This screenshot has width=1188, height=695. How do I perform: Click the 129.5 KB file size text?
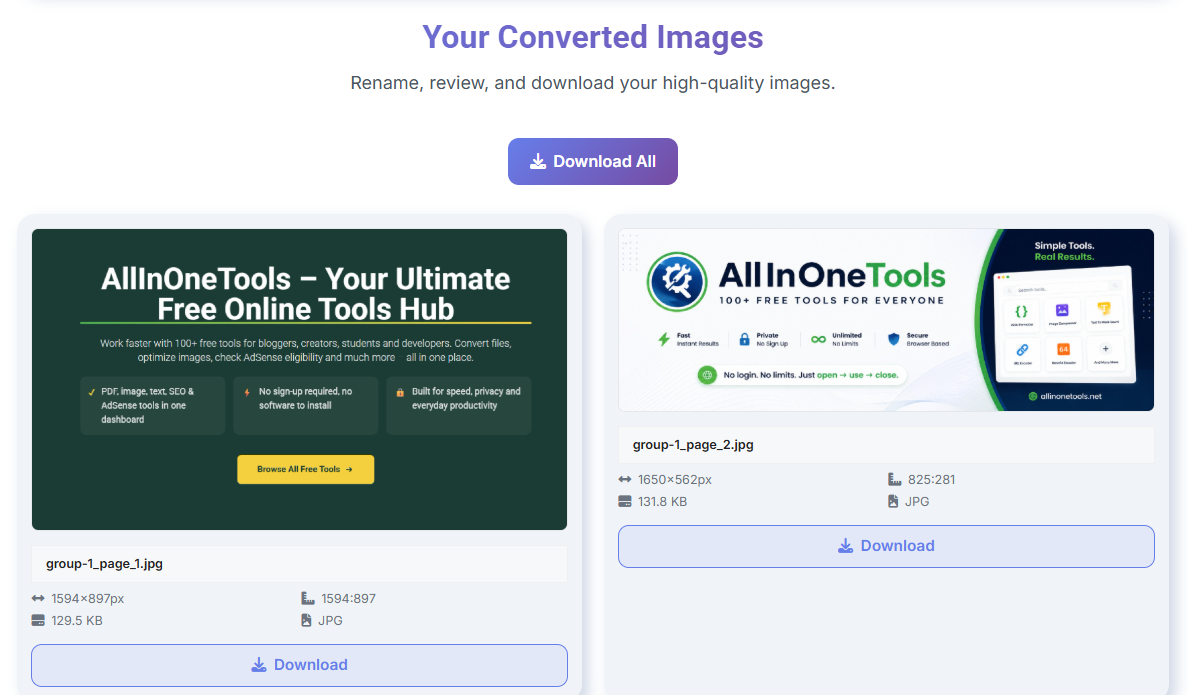coord(77,621)
